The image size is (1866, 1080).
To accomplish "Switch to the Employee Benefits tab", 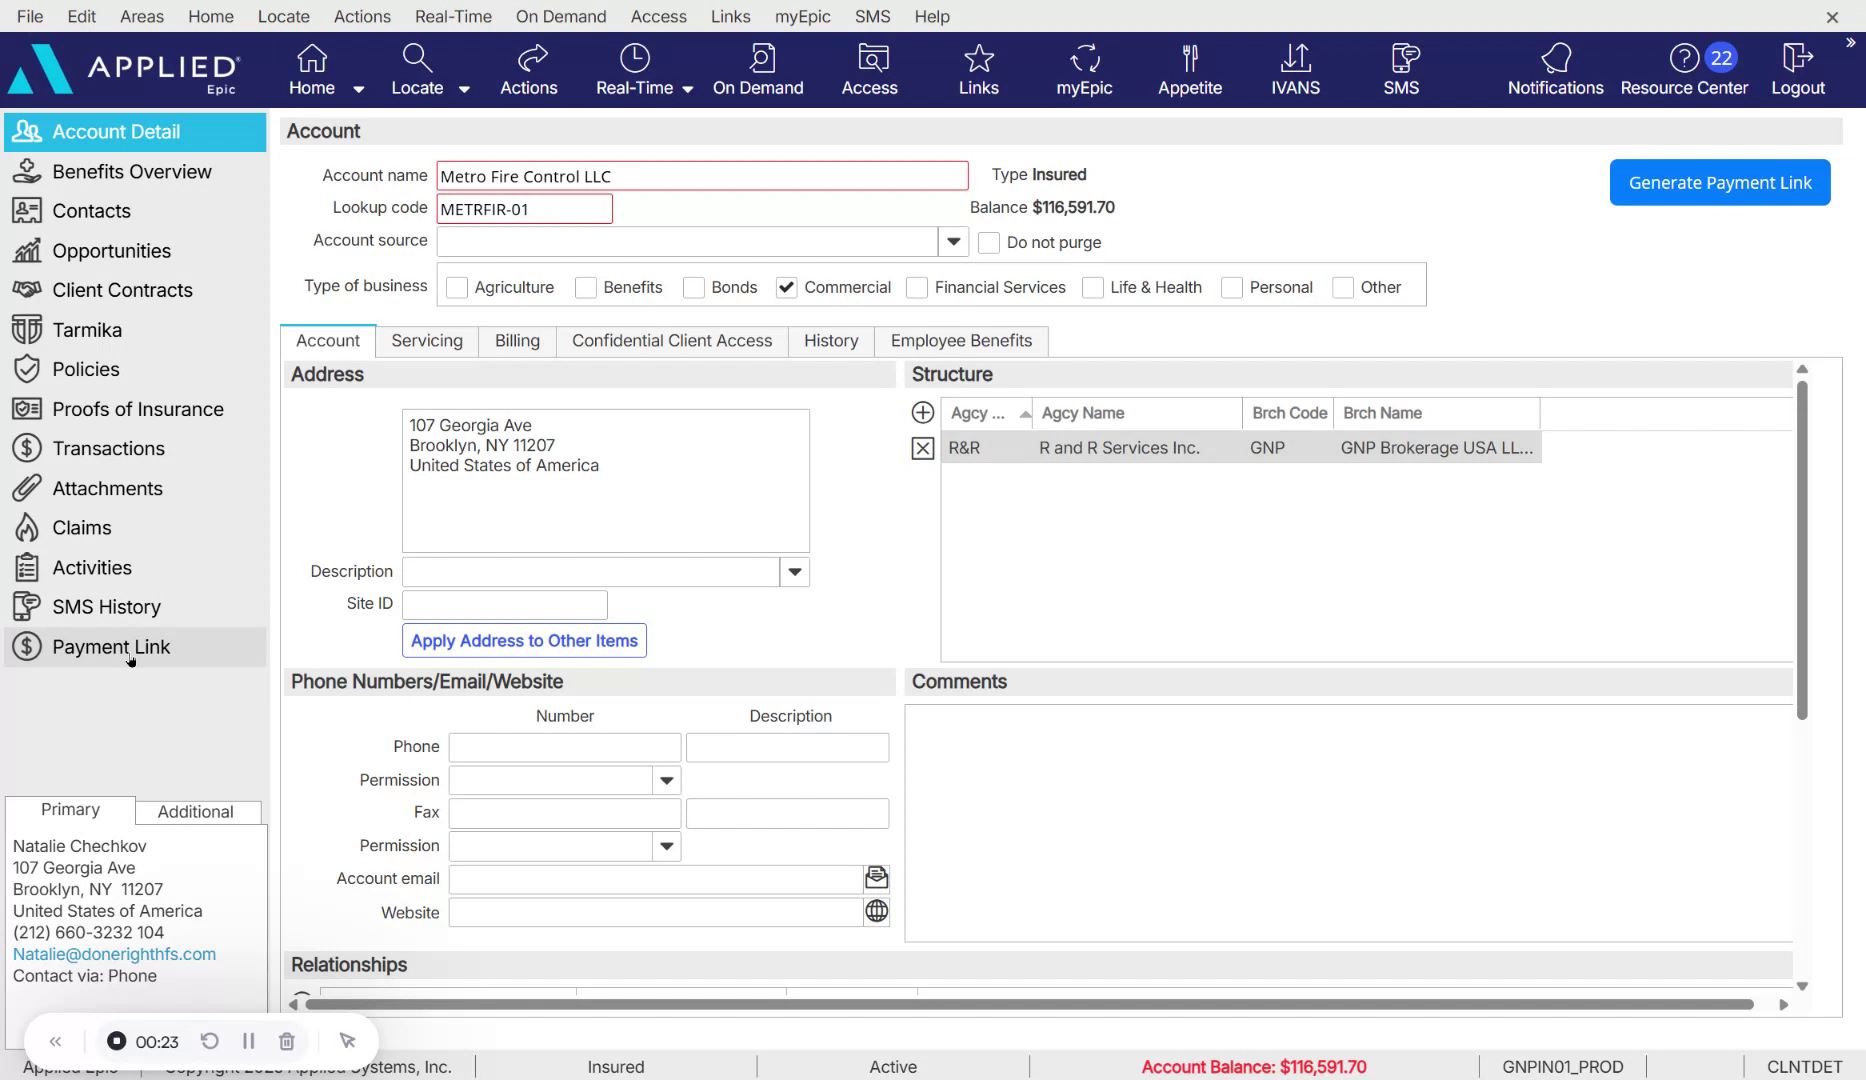I will coord(960,341).
